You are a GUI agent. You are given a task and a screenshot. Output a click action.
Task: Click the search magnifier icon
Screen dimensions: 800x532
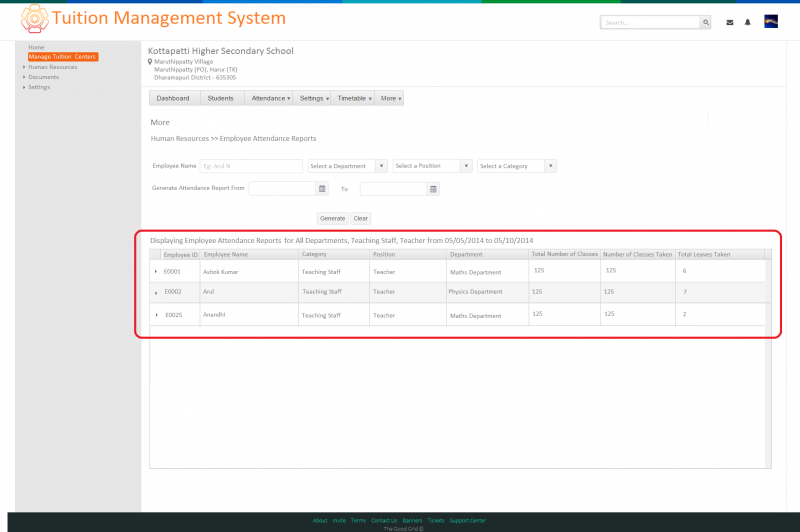pos(706,22)
